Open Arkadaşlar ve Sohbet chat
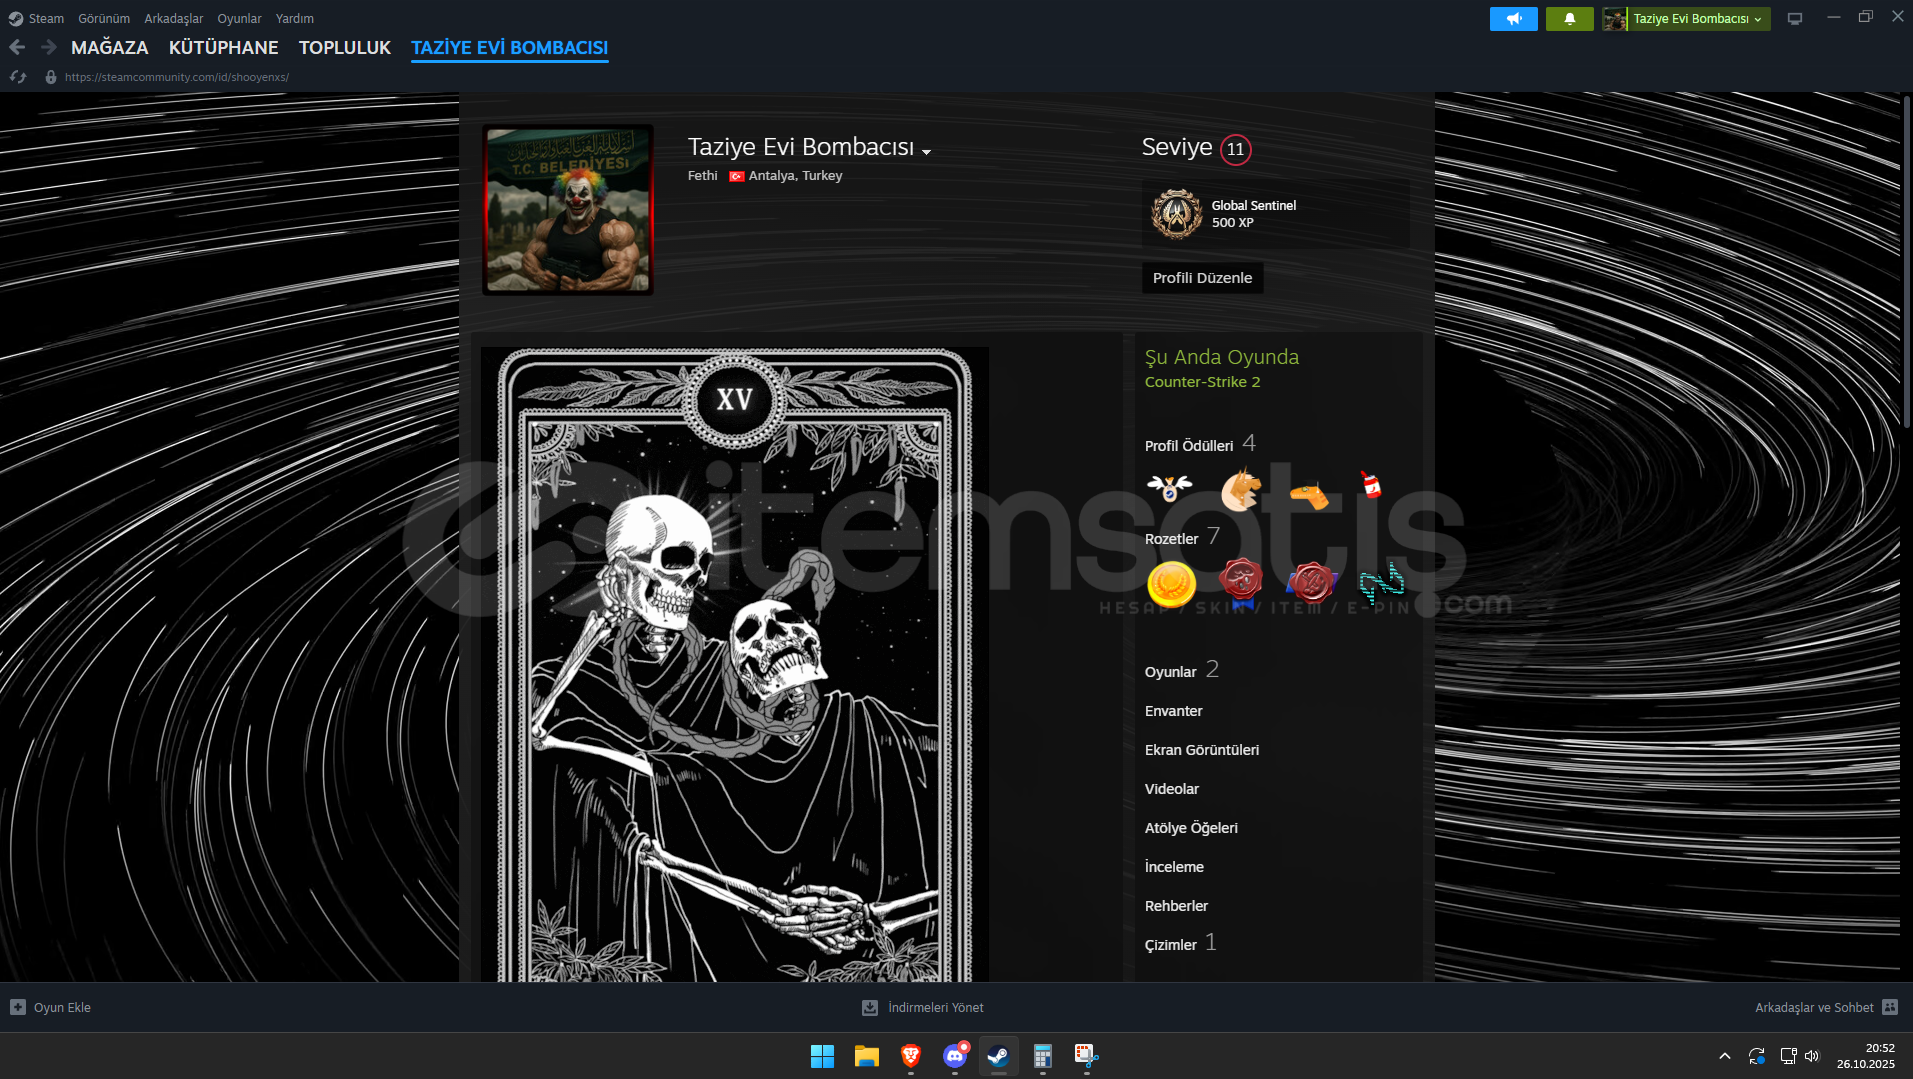Image resolution: width=1913 pixels, height=1079 pixels. point(1814,1008)
